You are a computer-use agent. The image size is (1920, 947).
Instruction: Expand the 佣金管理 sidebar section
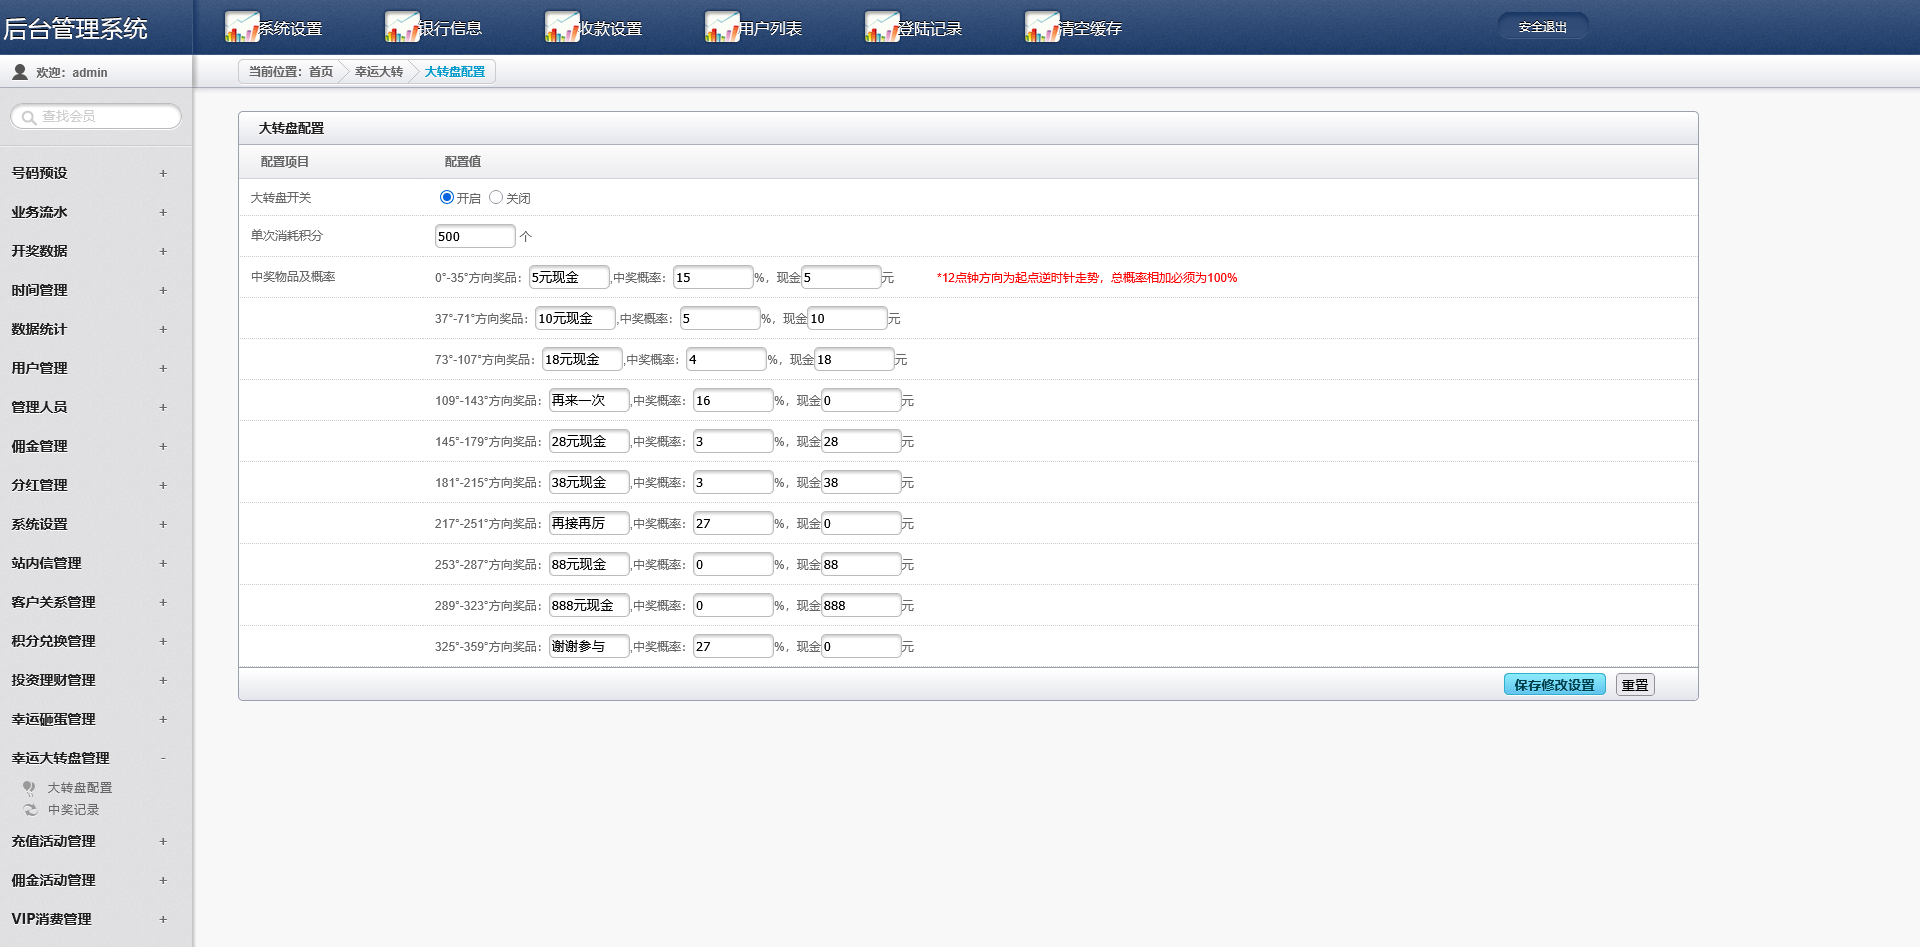click(x=88, y=446)
